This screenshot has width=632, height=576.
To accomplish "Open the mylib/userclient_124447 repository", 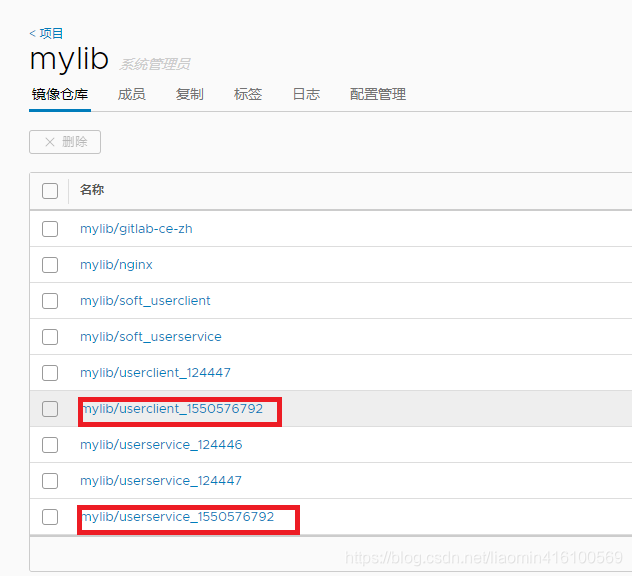I will [155, 373].
